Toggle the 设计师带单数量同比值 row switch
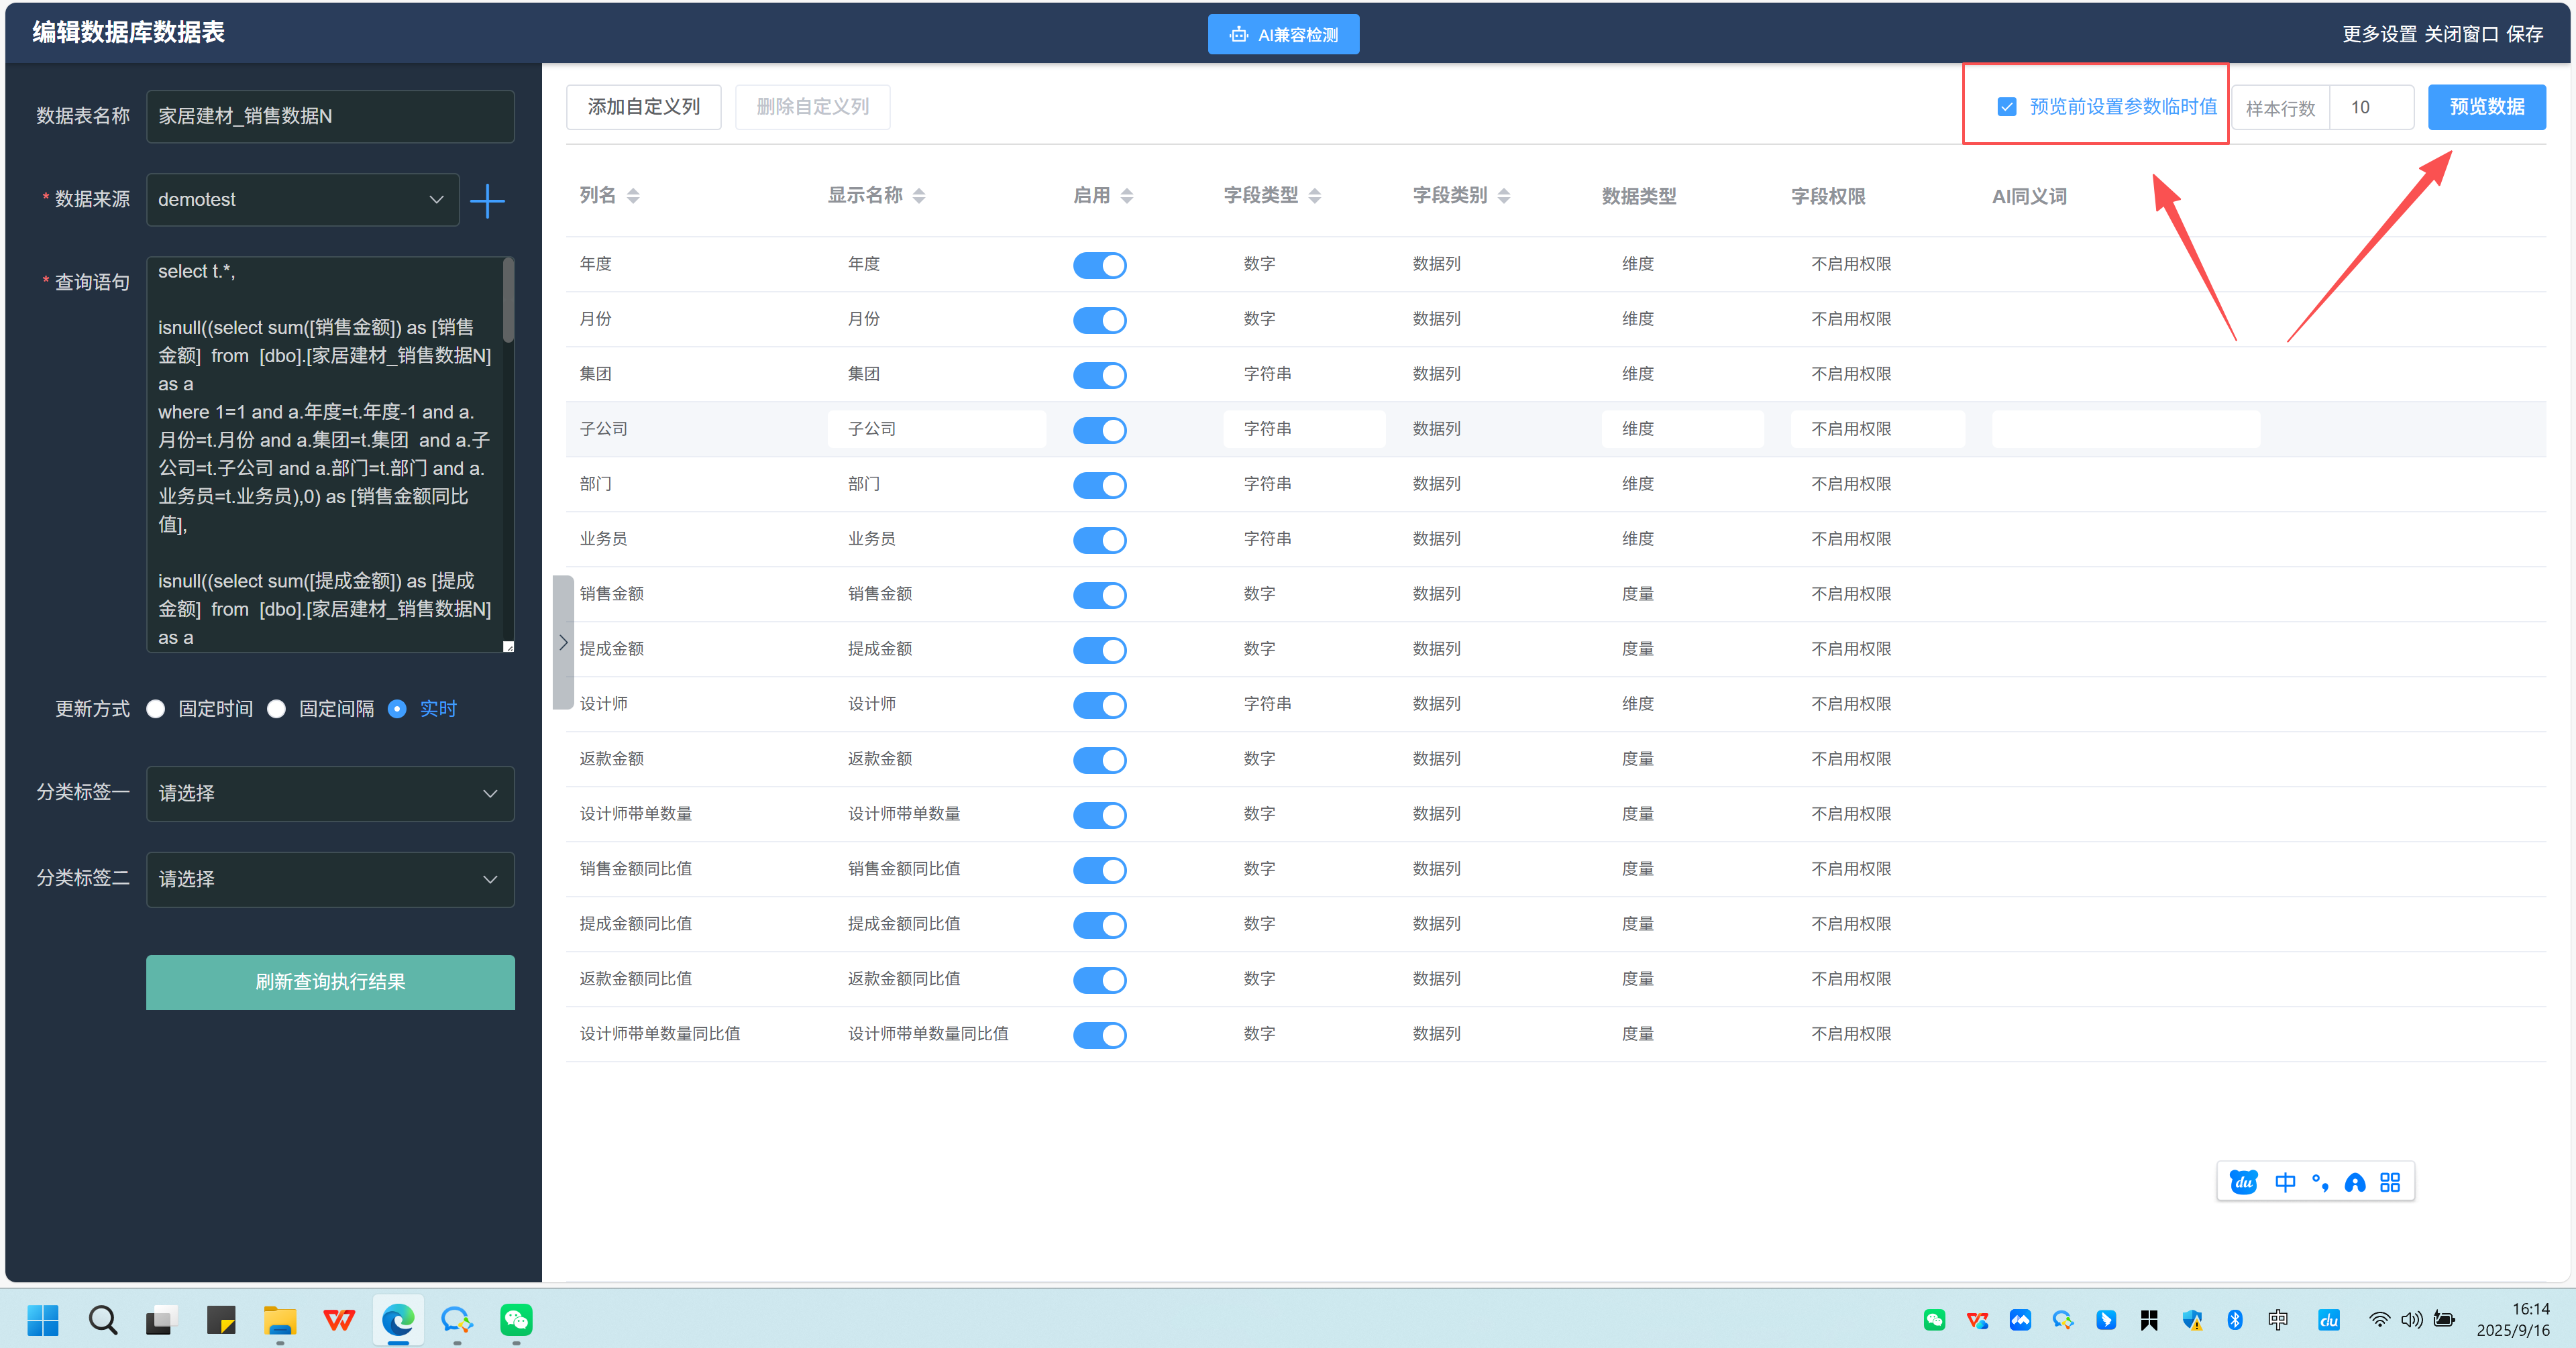Screen dimensions: 2576x1348 tap(1099, 1035)
